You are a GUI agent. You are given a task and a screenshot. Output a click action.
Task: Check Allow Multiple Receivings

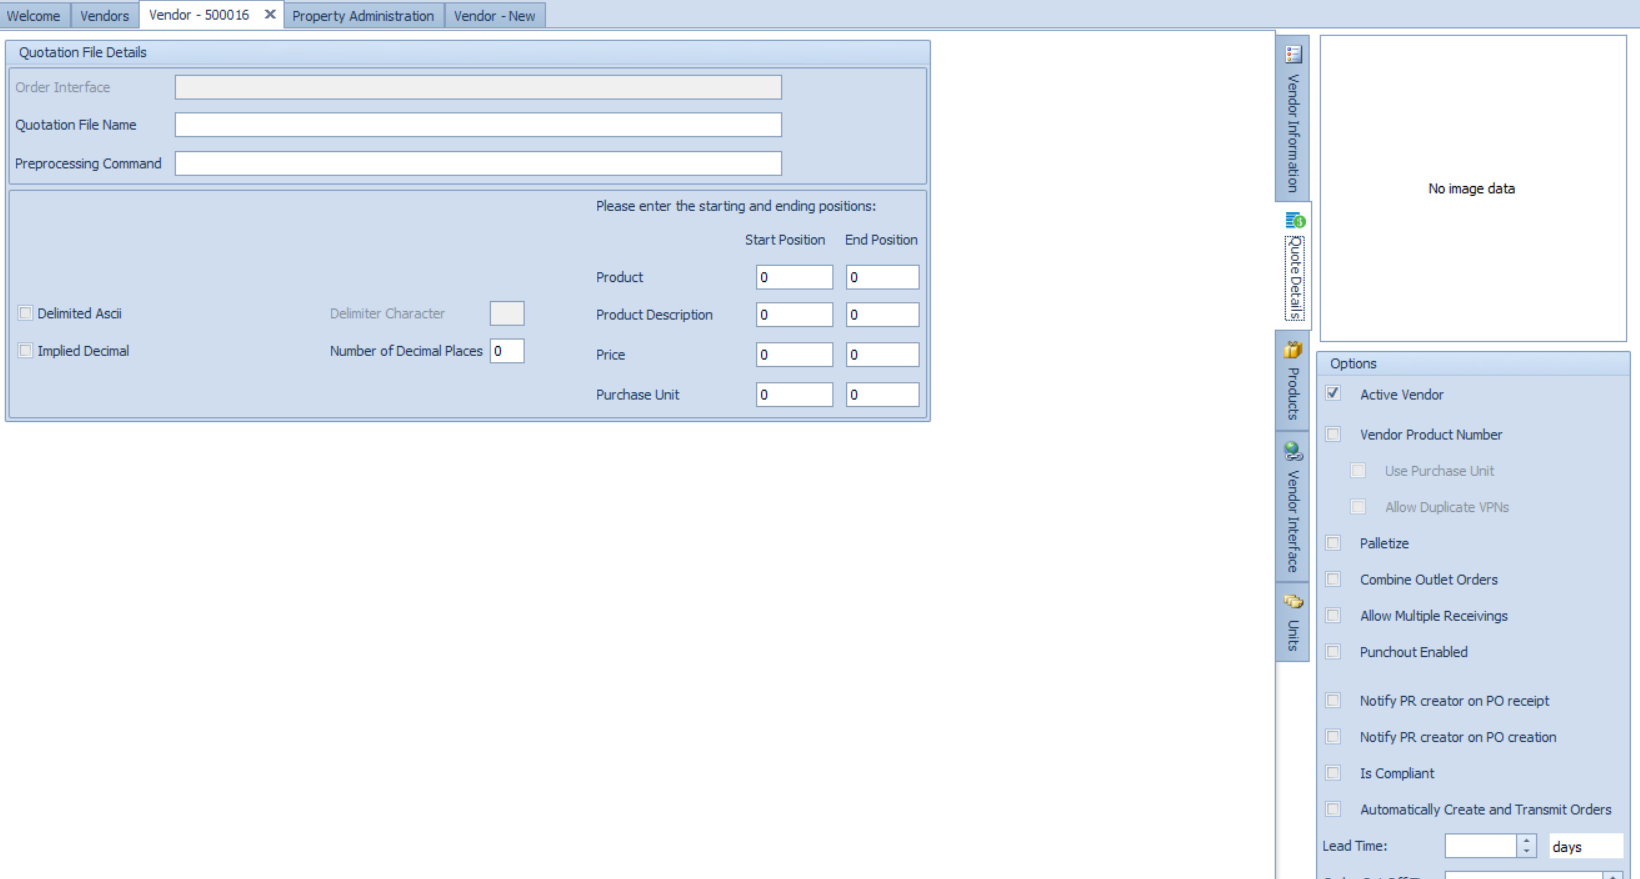[x=1333, y=616]
